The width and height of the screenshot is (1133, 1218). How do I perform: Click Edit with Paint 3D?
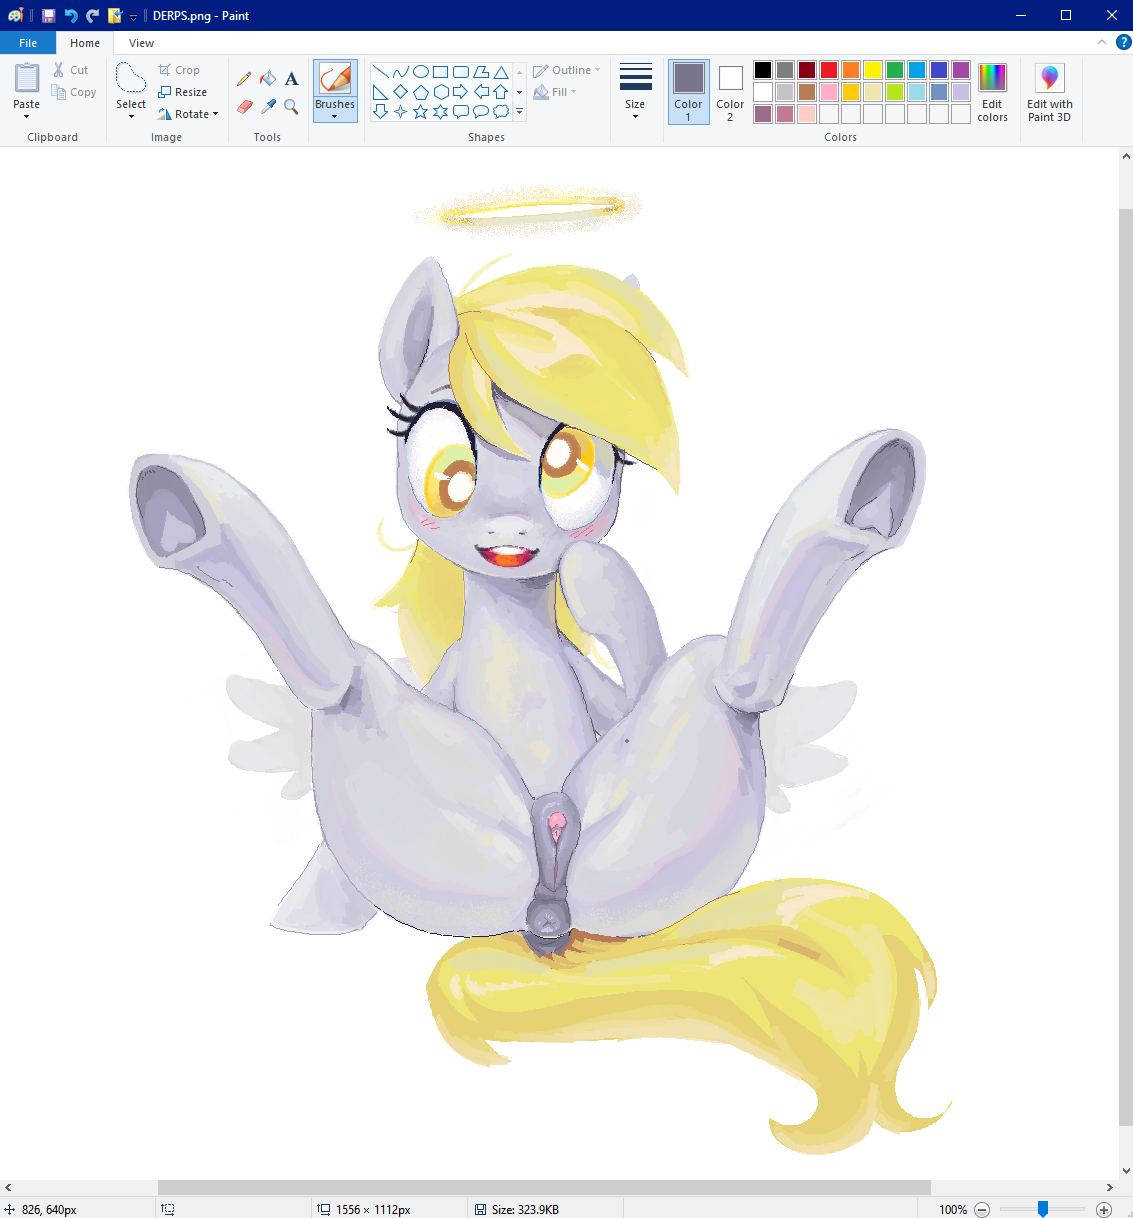1049,91
